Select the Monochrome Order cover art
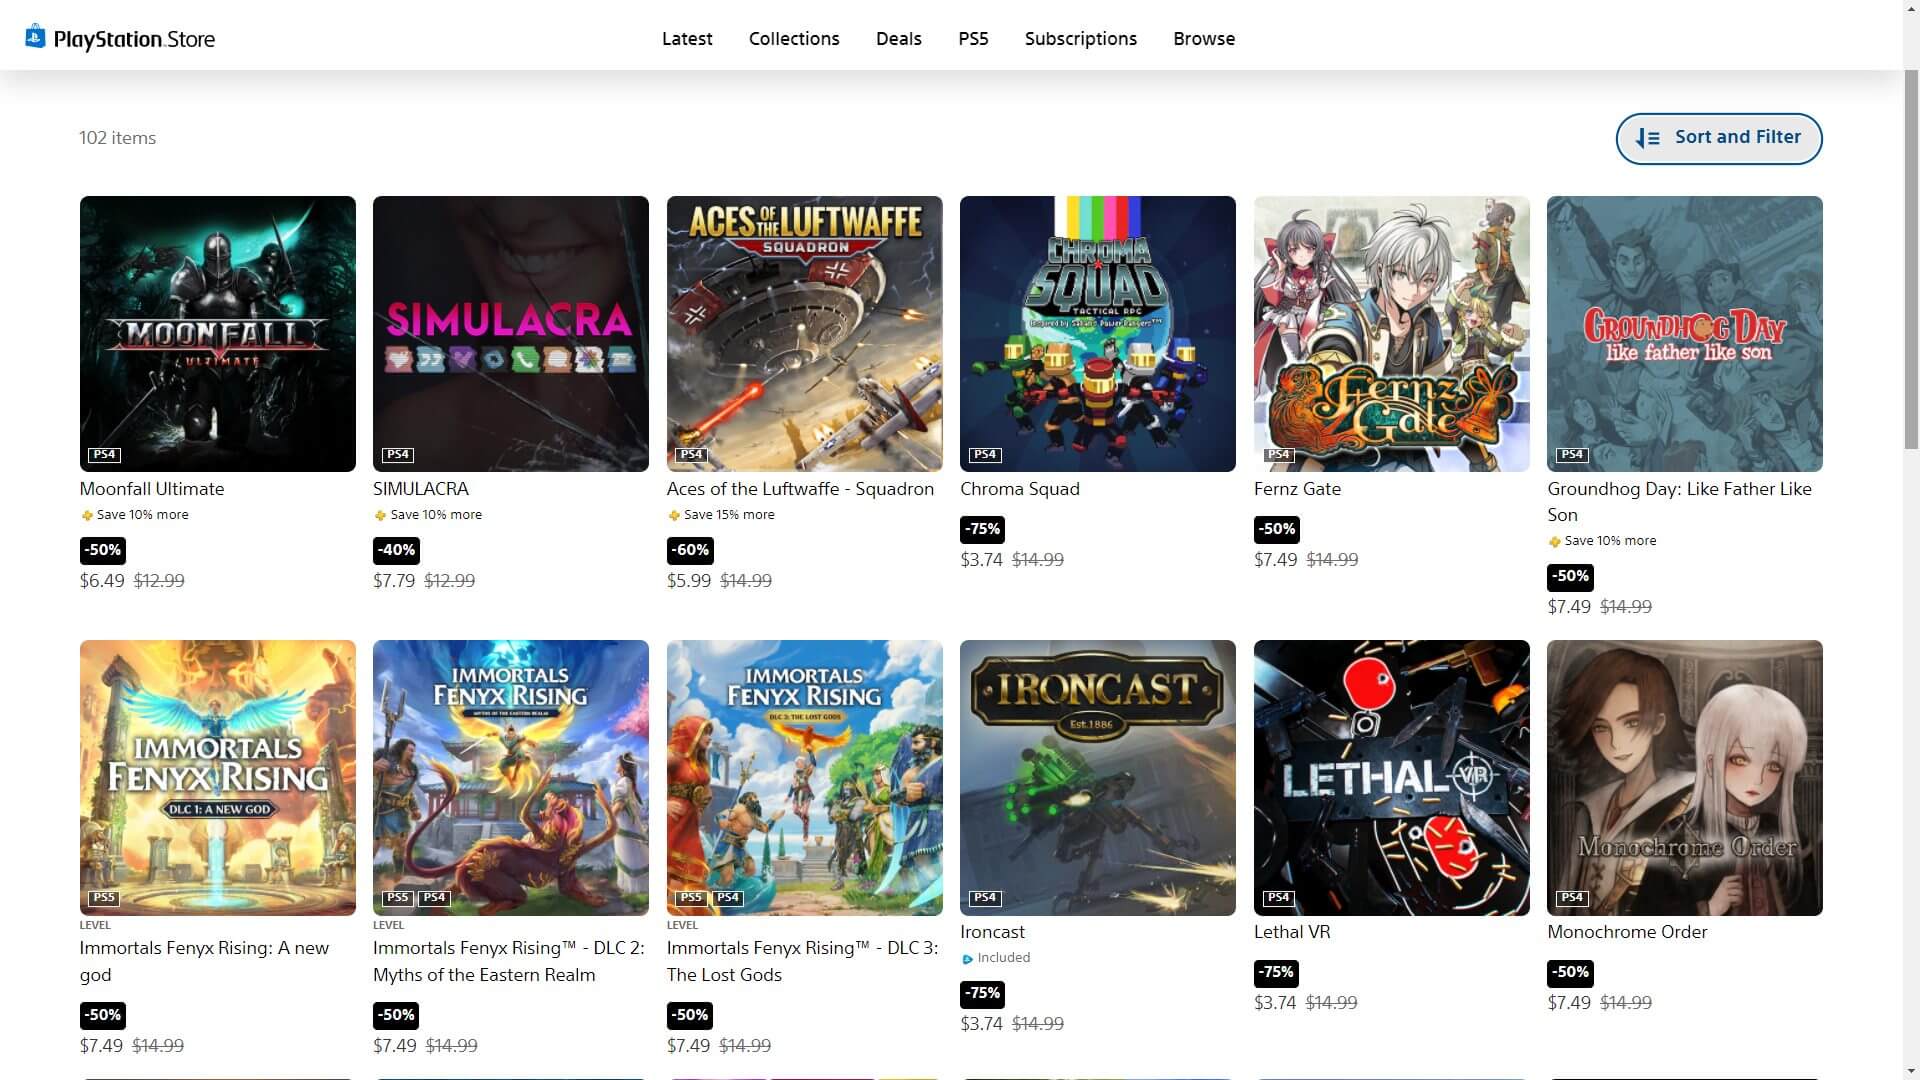Viewport: 1920px width, 1080px height. (x=1684, y=777)
